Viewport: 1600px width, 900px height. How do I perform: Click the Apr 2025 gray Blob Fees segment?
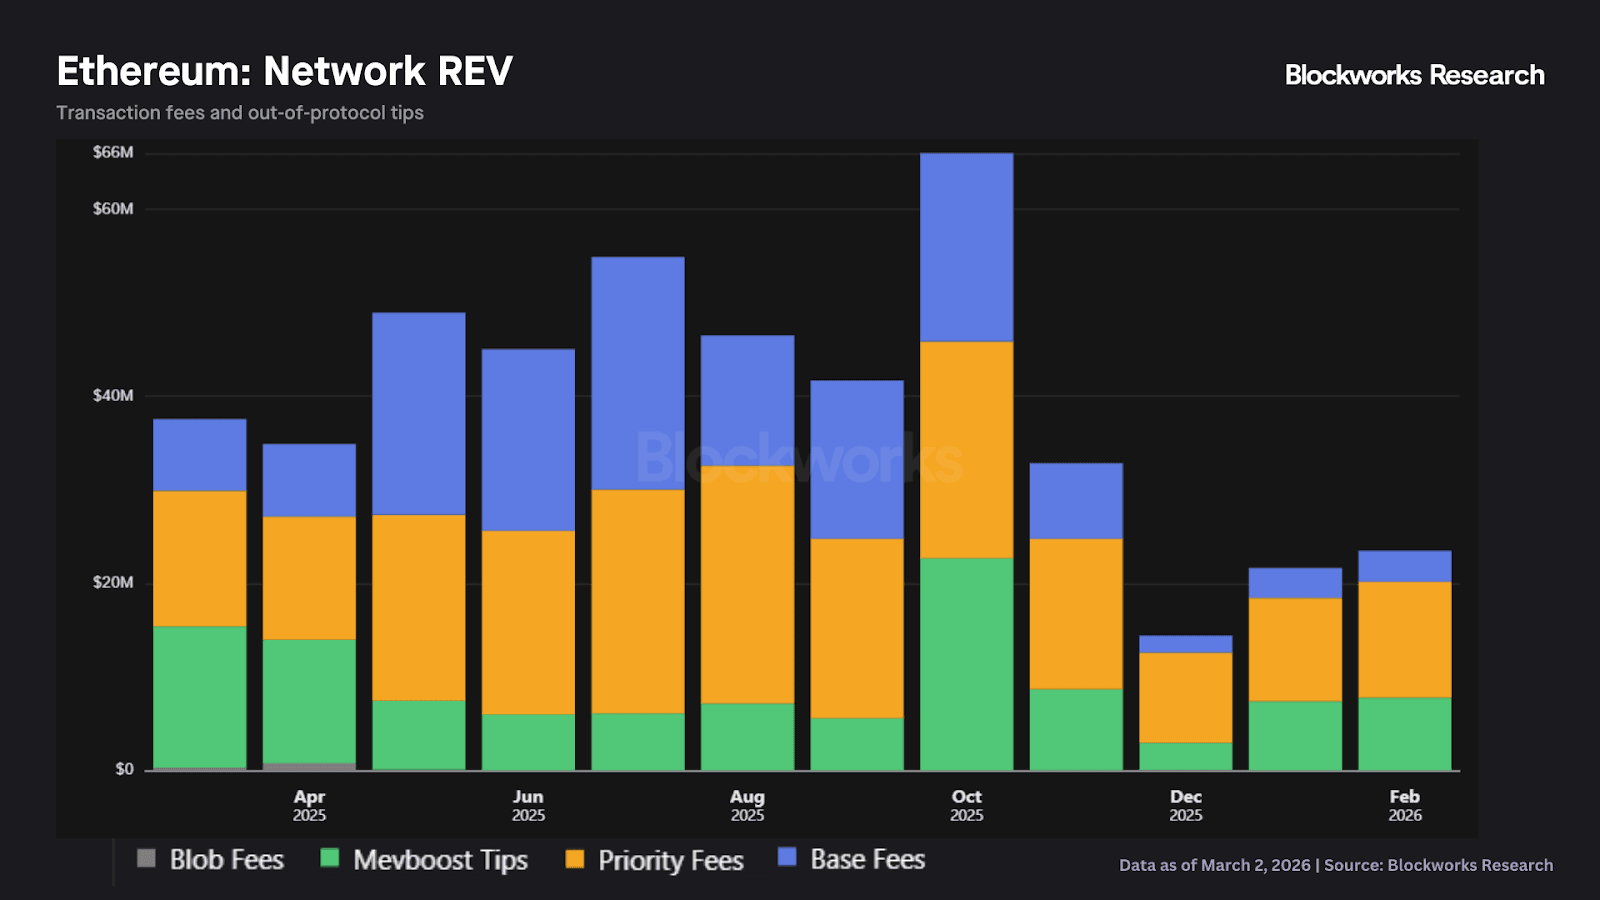coord(309,767)
